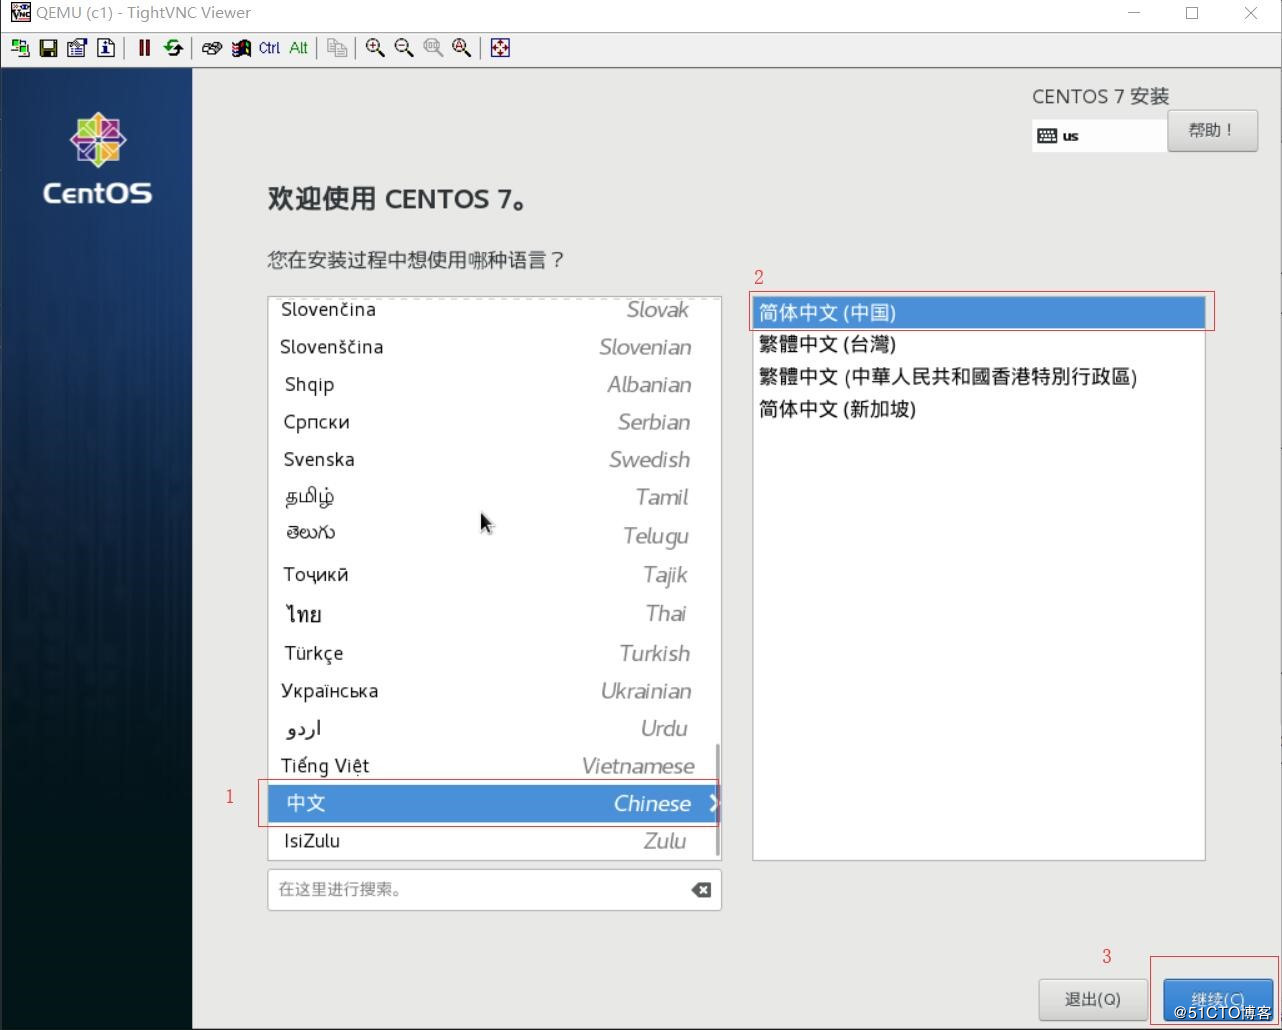This screenshot has width=1282, height=1030.
Task: Click the language search input field
Action: tap(480, 890)
